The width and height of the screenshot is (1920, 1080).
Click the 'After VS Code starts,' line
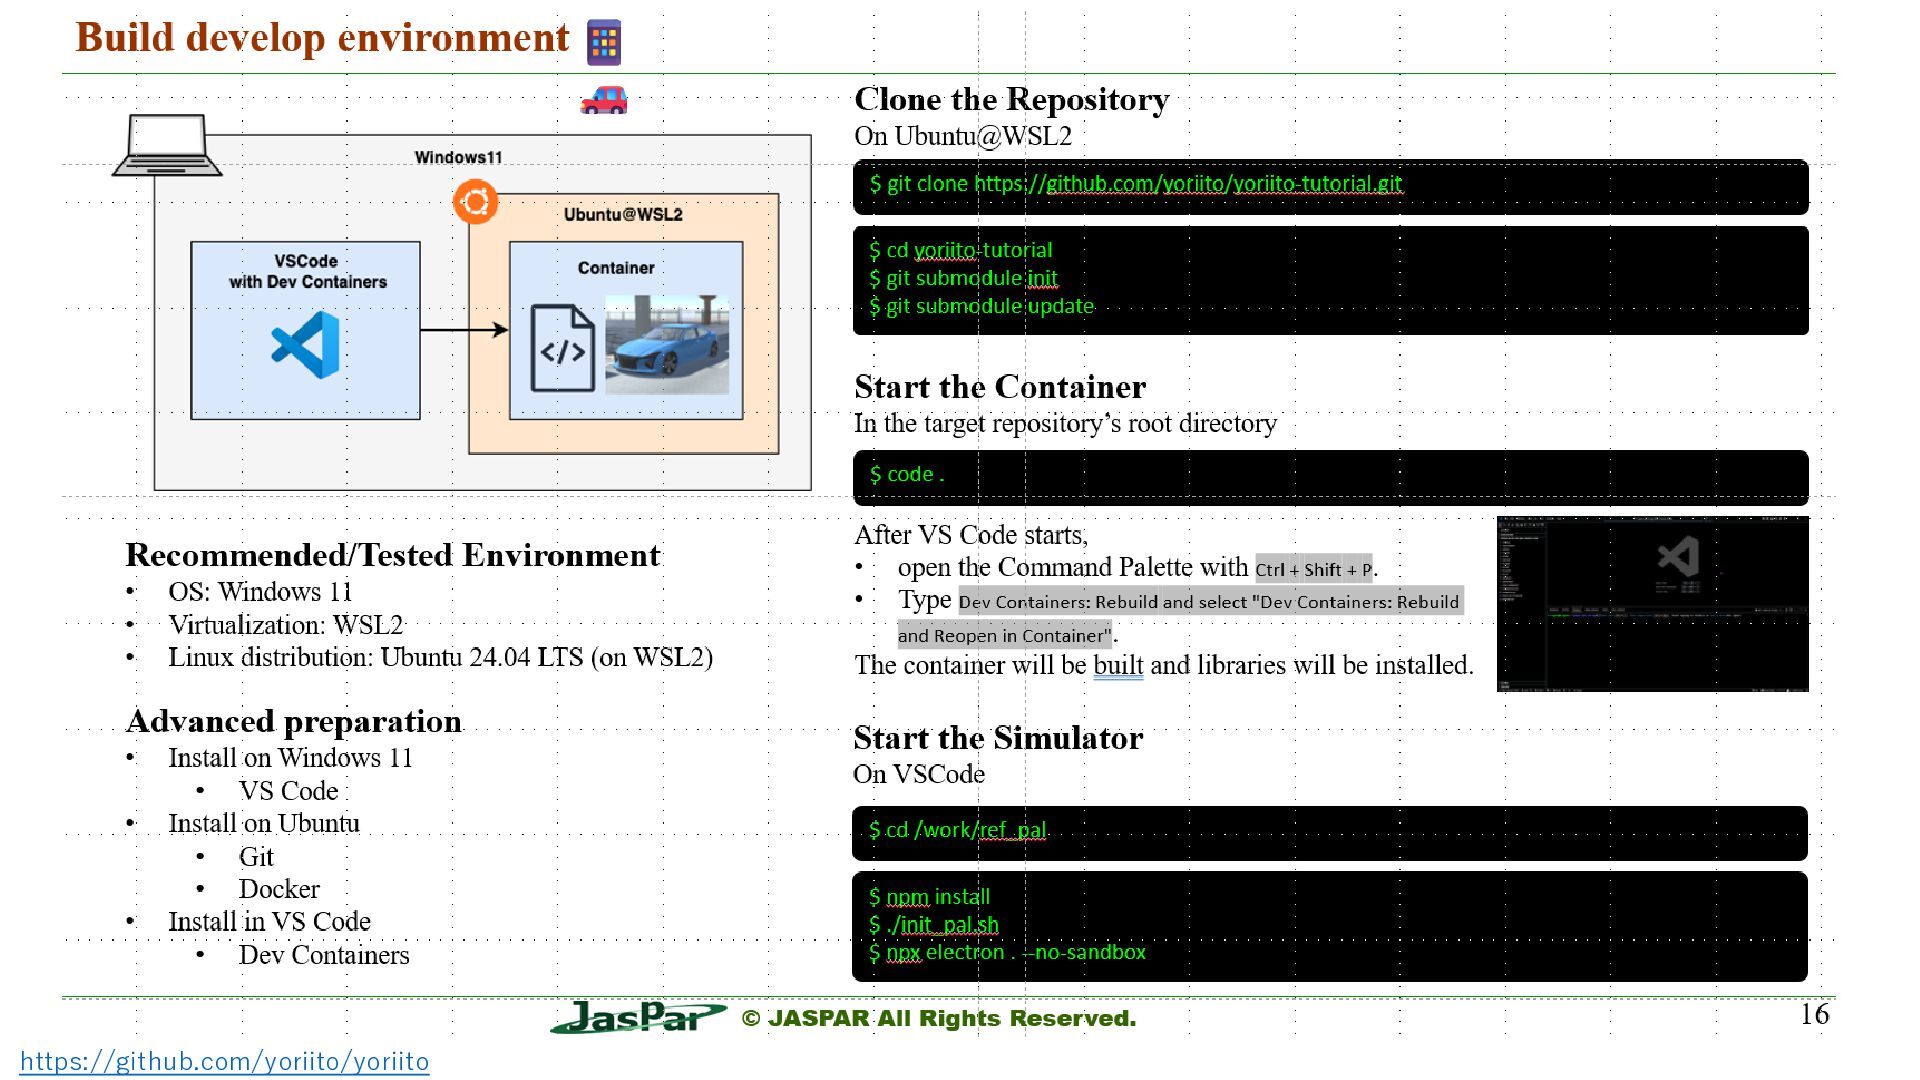pyautogui.click(x=970, y=535)
